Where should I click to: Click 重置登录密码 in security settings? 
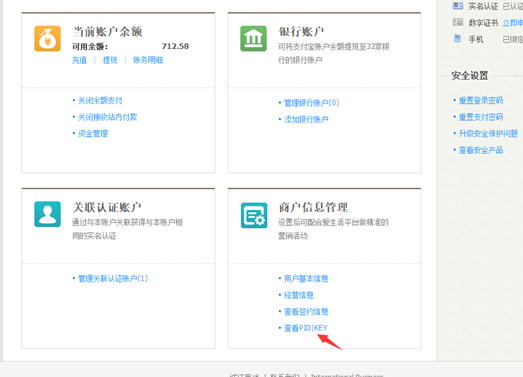[481, 100]
